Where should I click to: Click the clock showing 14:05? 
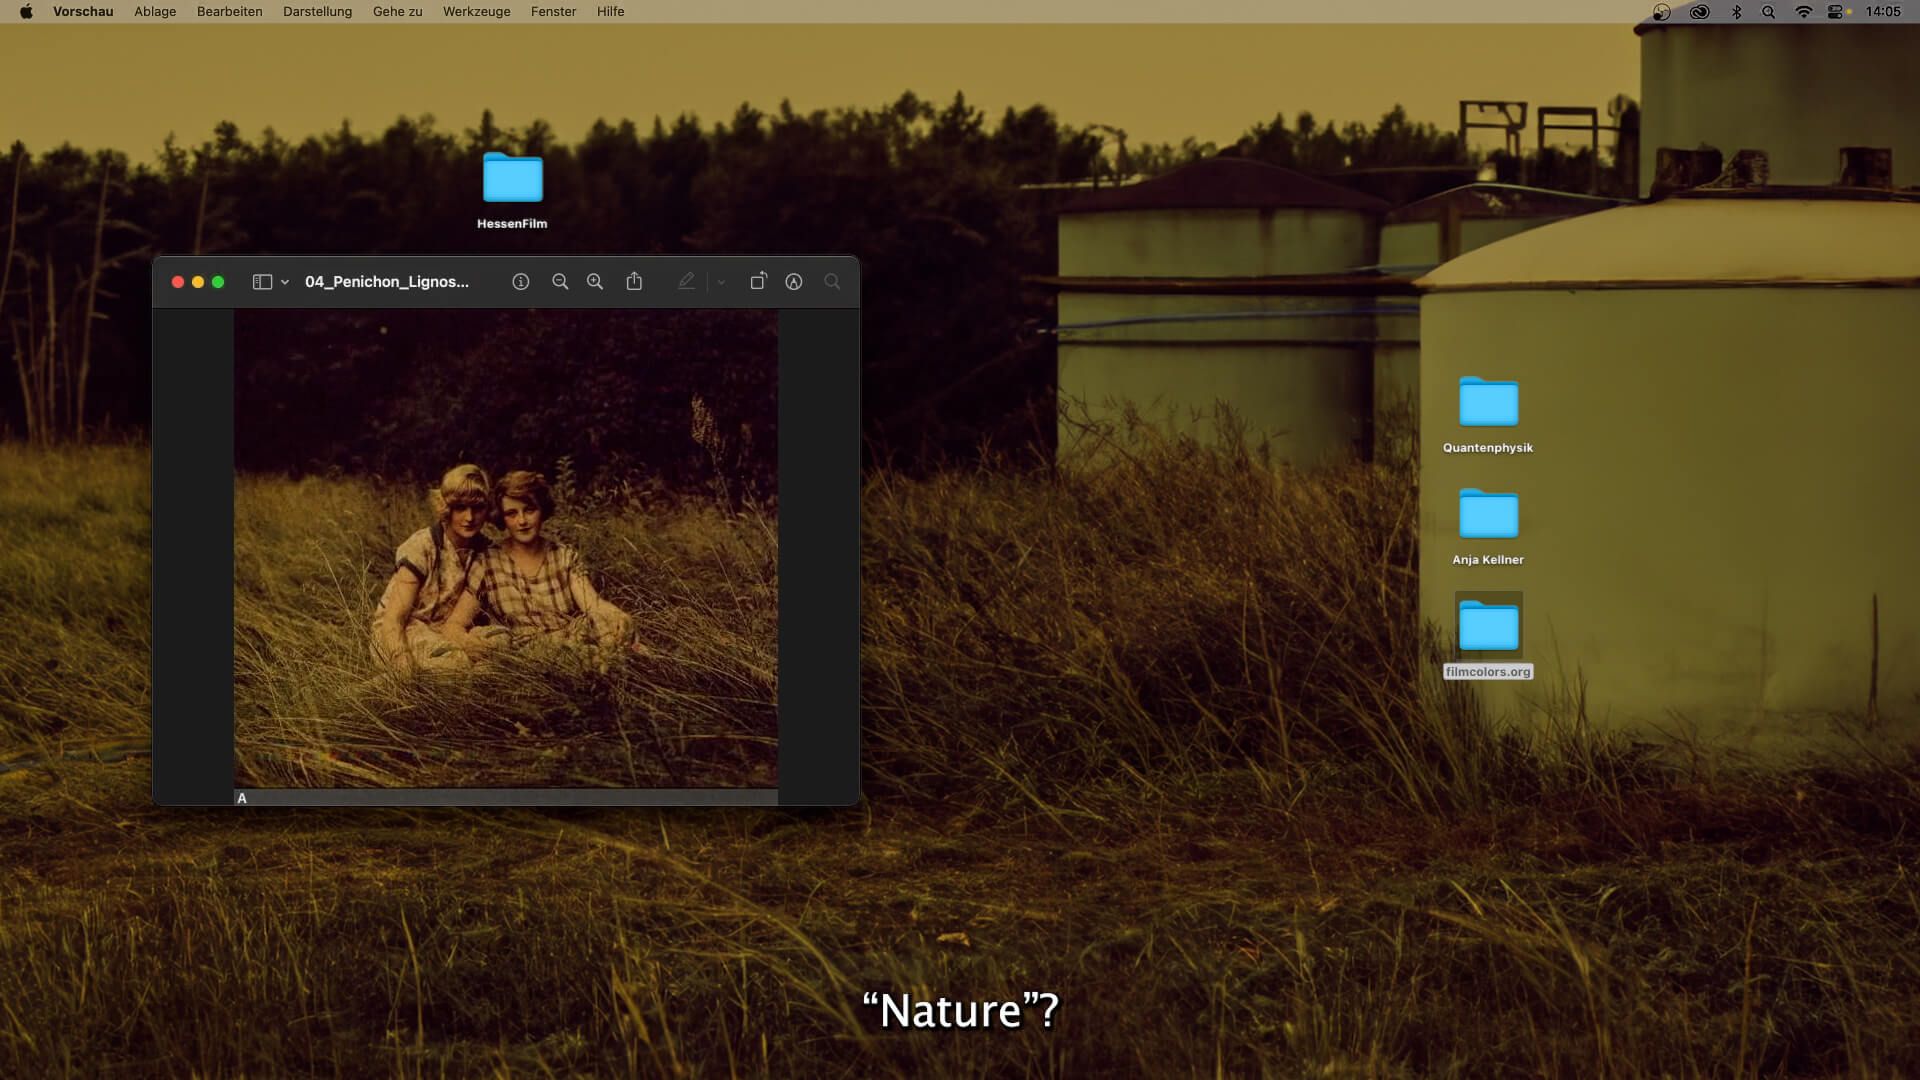point(1883,12)
